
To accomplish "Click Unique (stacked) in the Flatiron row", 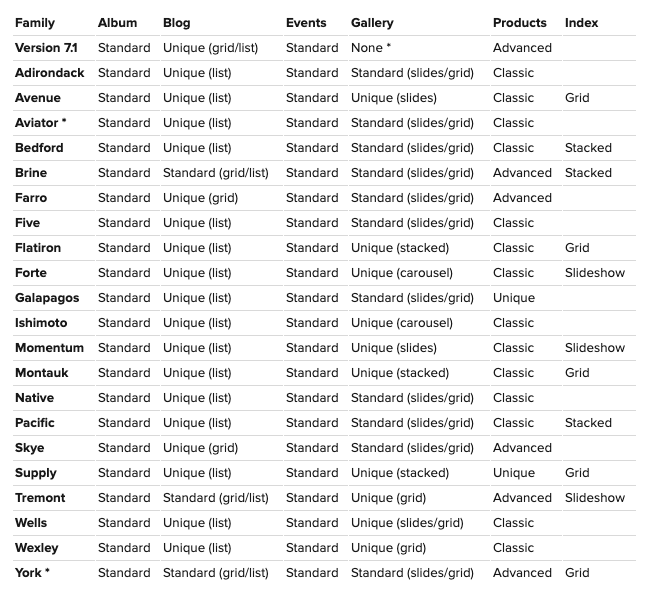I will click(x=400, y=248).
